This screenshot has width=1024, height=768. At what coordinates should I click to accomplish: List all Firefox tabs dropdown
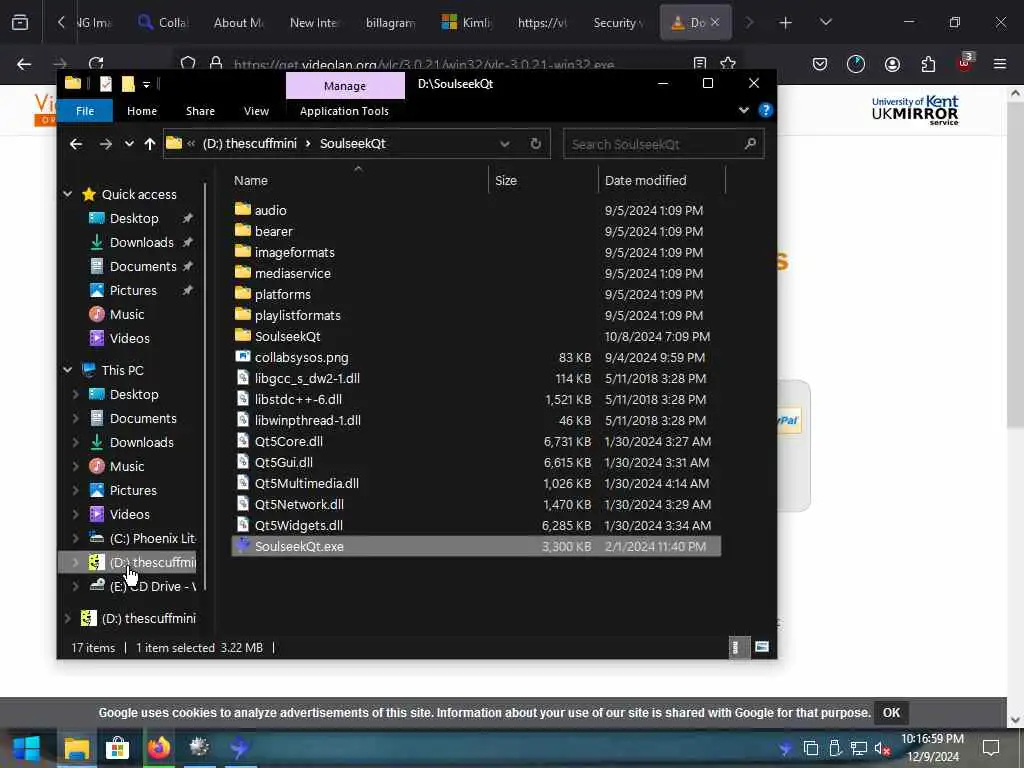coord(825,22)
